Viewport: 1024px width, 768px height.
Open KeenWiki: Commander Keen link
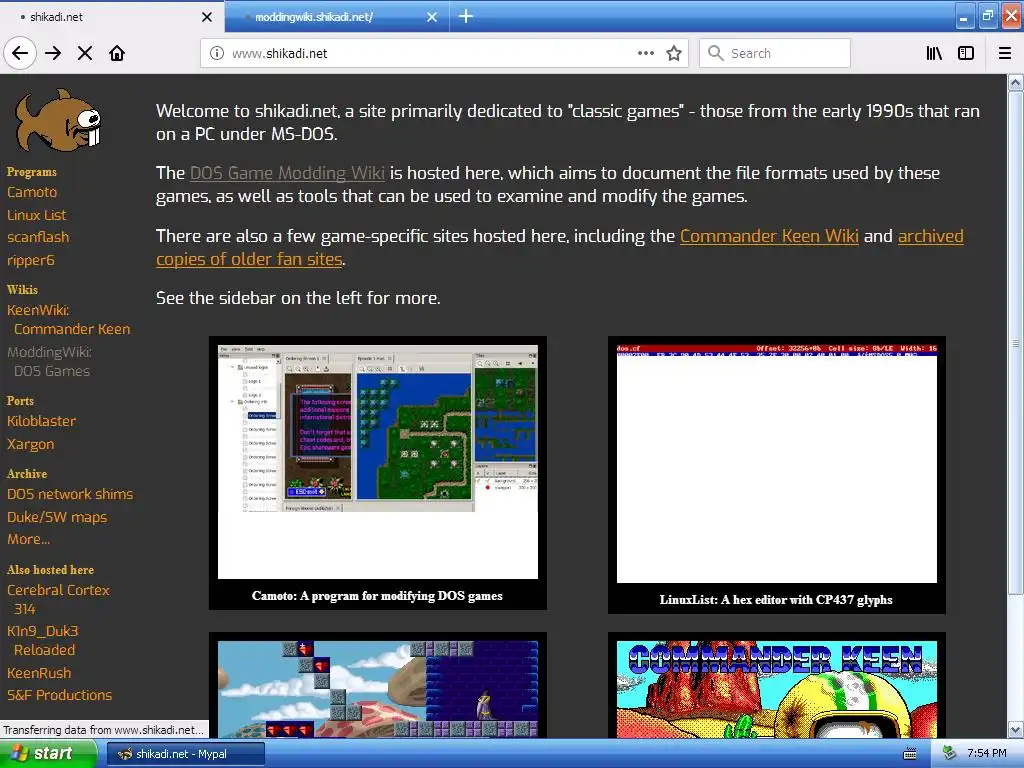(x=69, y=319)
